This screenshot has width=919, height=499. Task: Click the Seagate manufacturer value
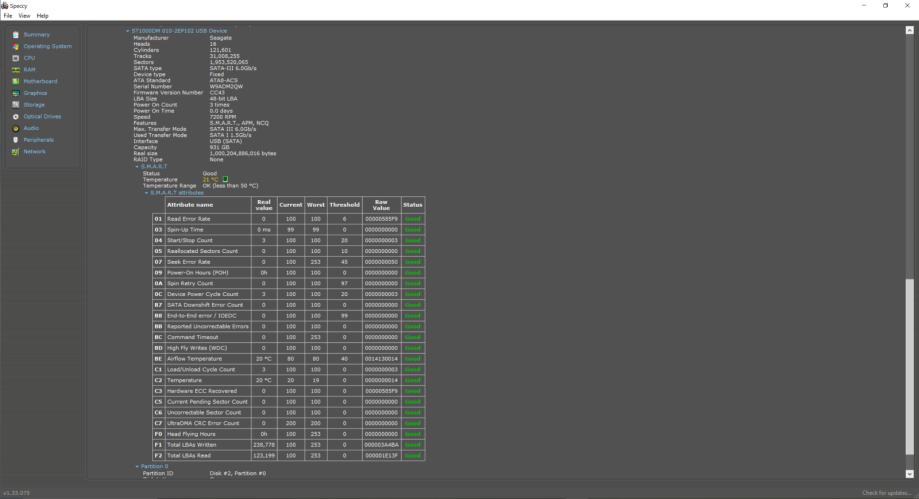click(x=220, y=38)
